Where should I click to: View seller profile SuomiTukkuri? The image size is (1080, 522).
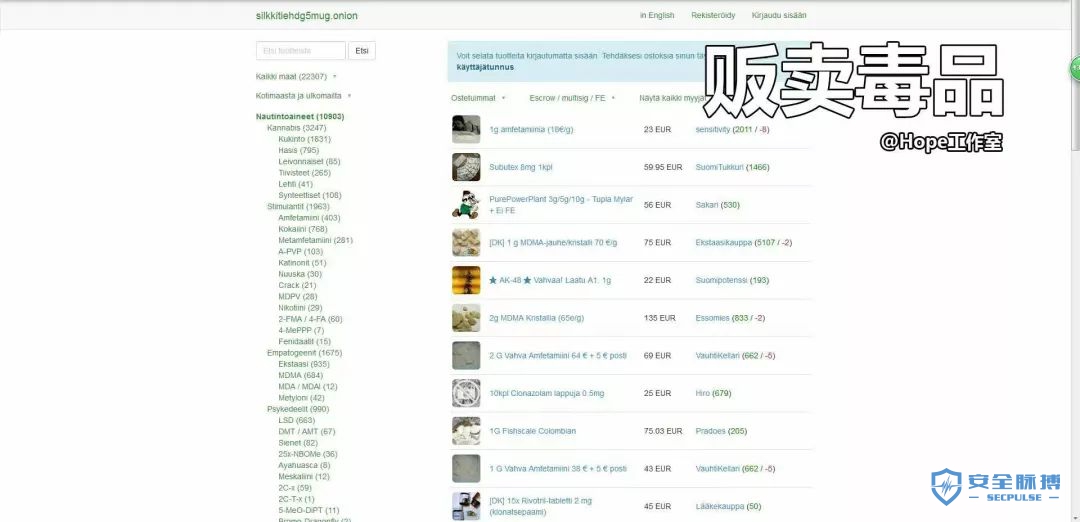point(720,167)
